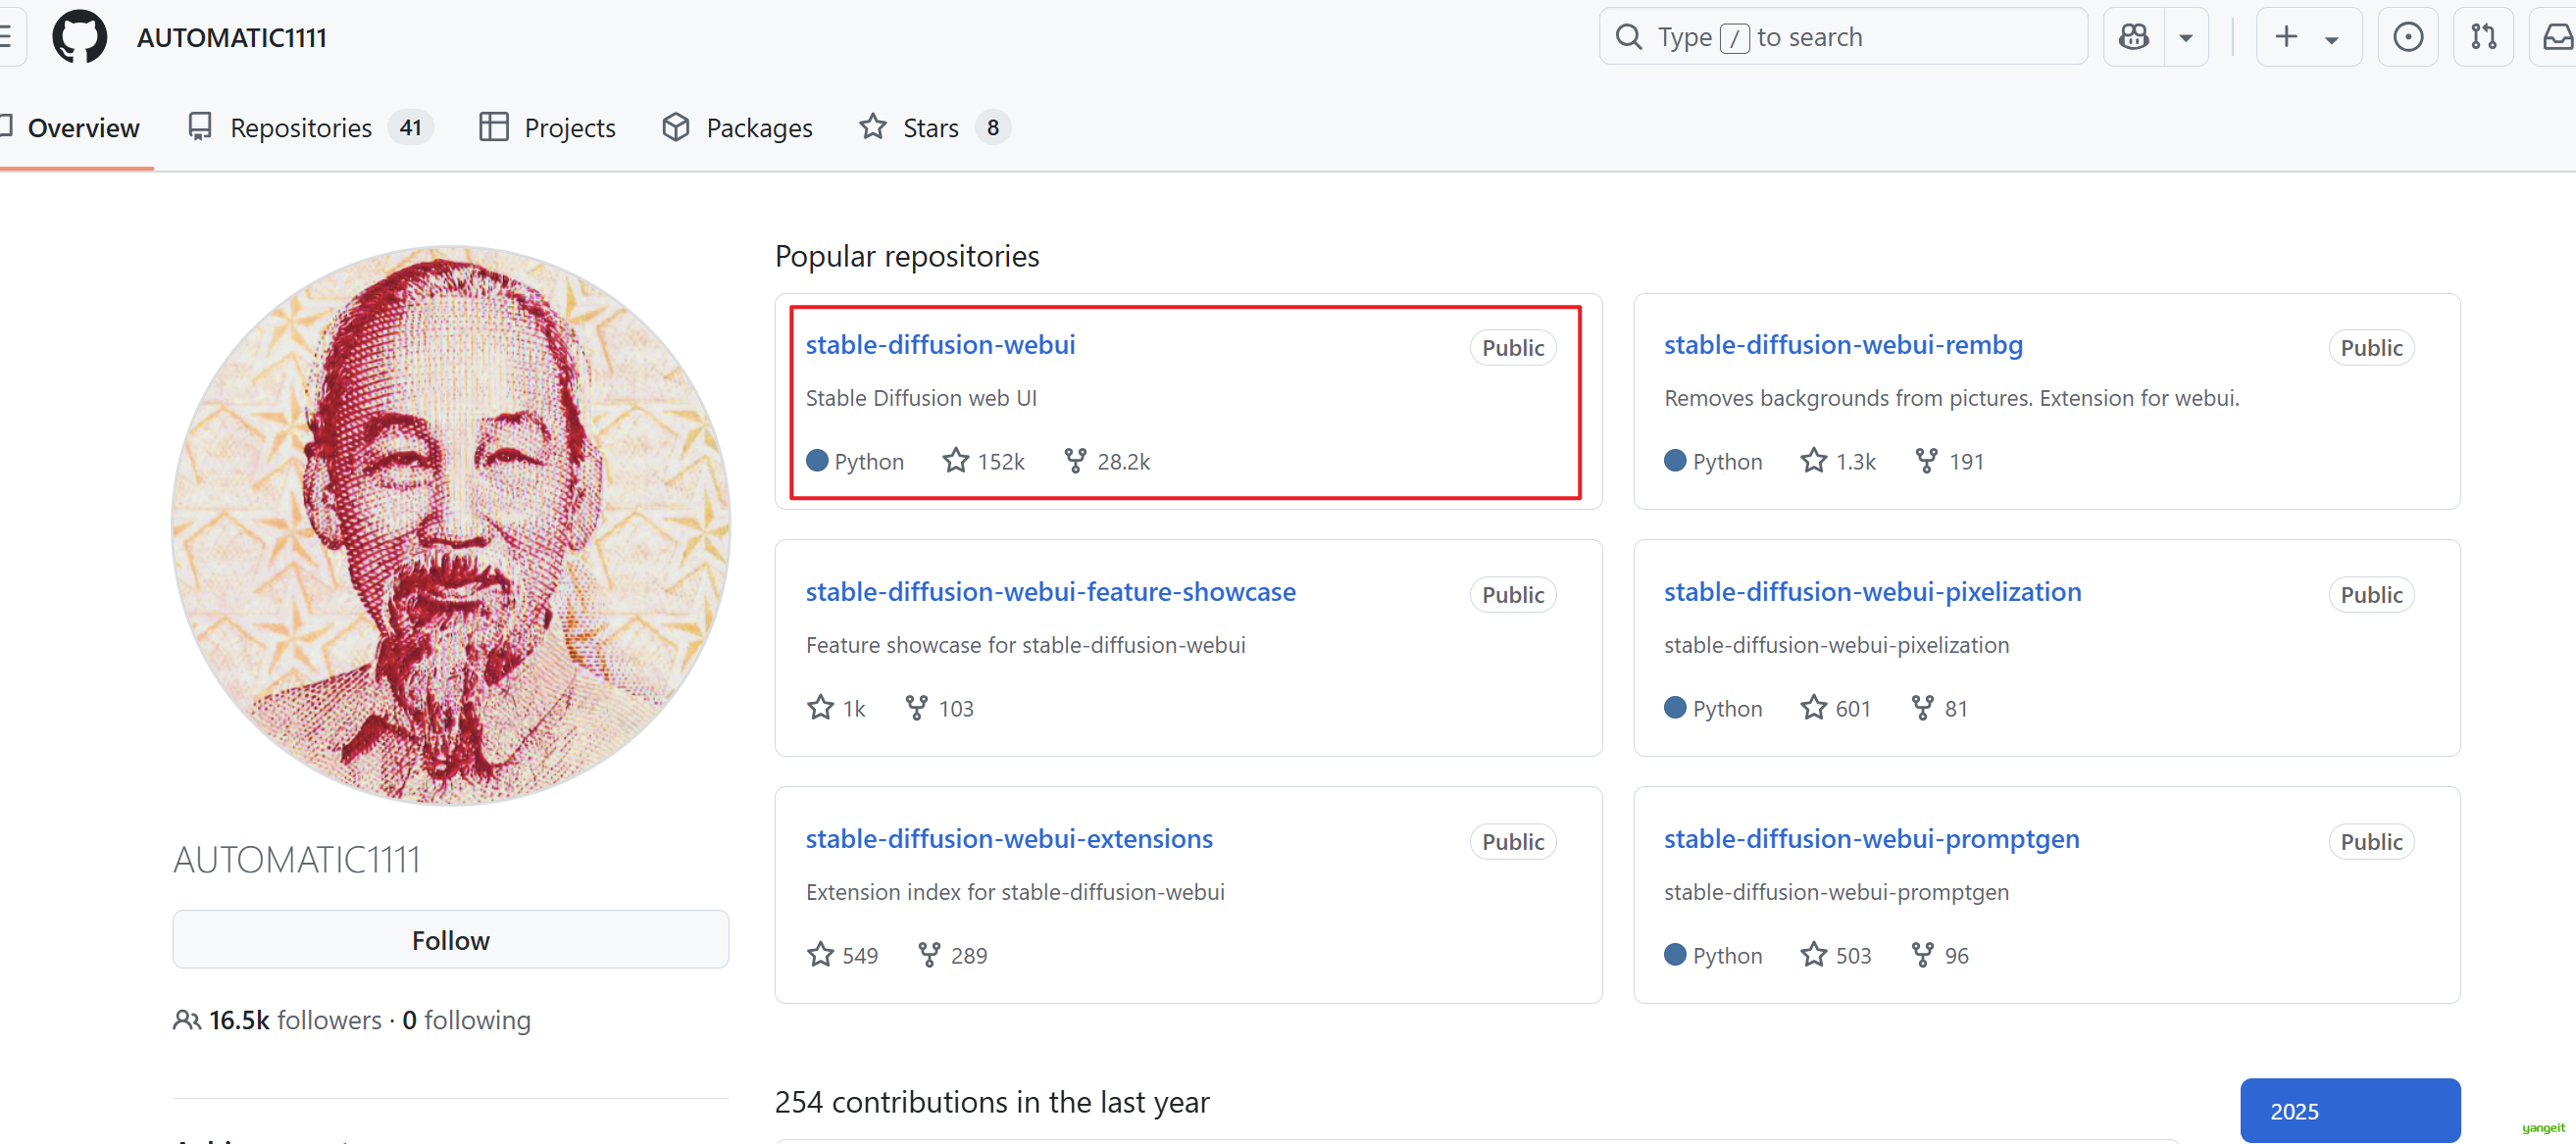Open stable-diffusion-webui-promptgen repository

(1871, 838)
